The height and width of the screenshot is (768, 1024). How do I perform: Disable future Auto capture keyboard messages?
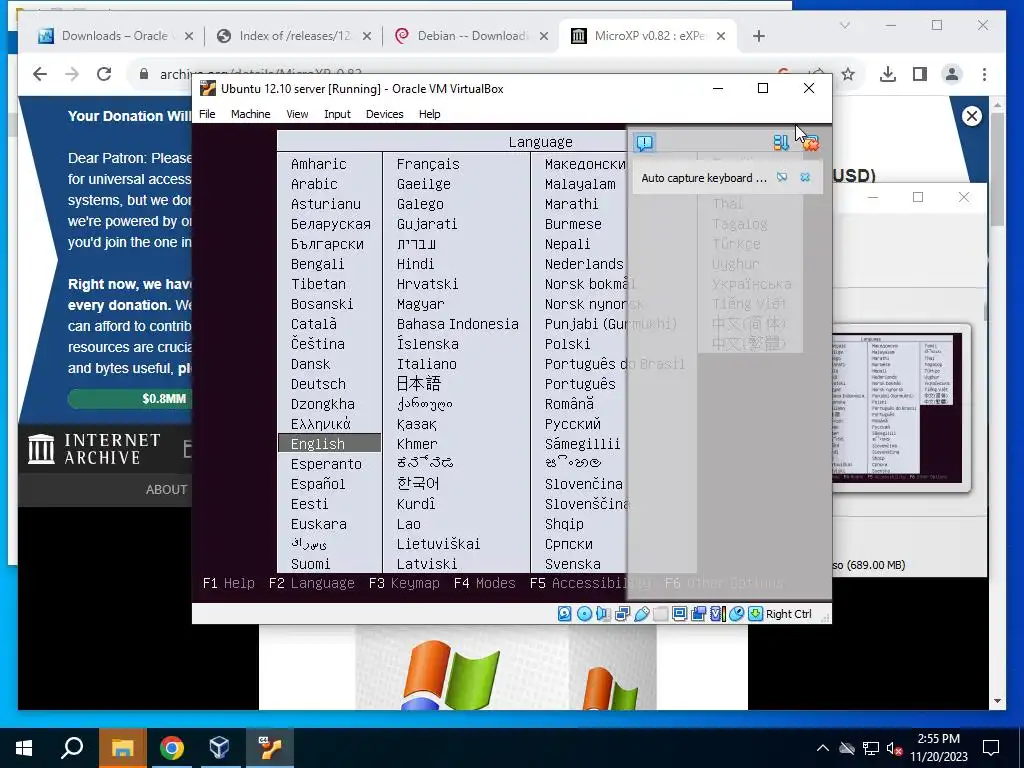pyautogui.click(x=782, y=178)
